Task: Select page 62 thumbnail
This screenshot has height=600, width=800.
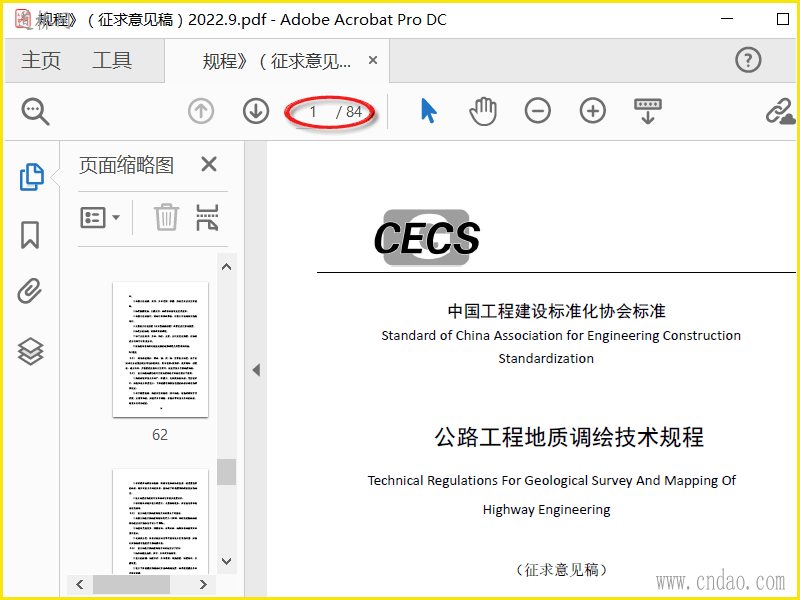Action: pyautogui.click(x=160, y=349)
